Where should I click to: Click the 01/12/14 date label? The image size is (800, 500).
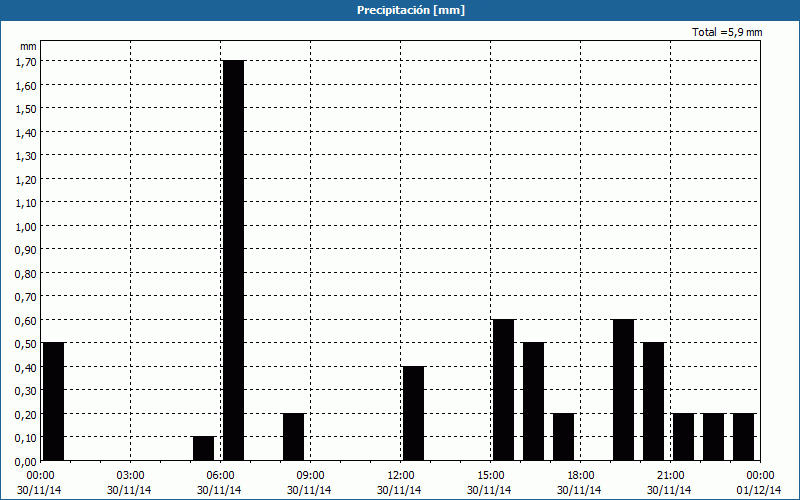coord(759,490)
